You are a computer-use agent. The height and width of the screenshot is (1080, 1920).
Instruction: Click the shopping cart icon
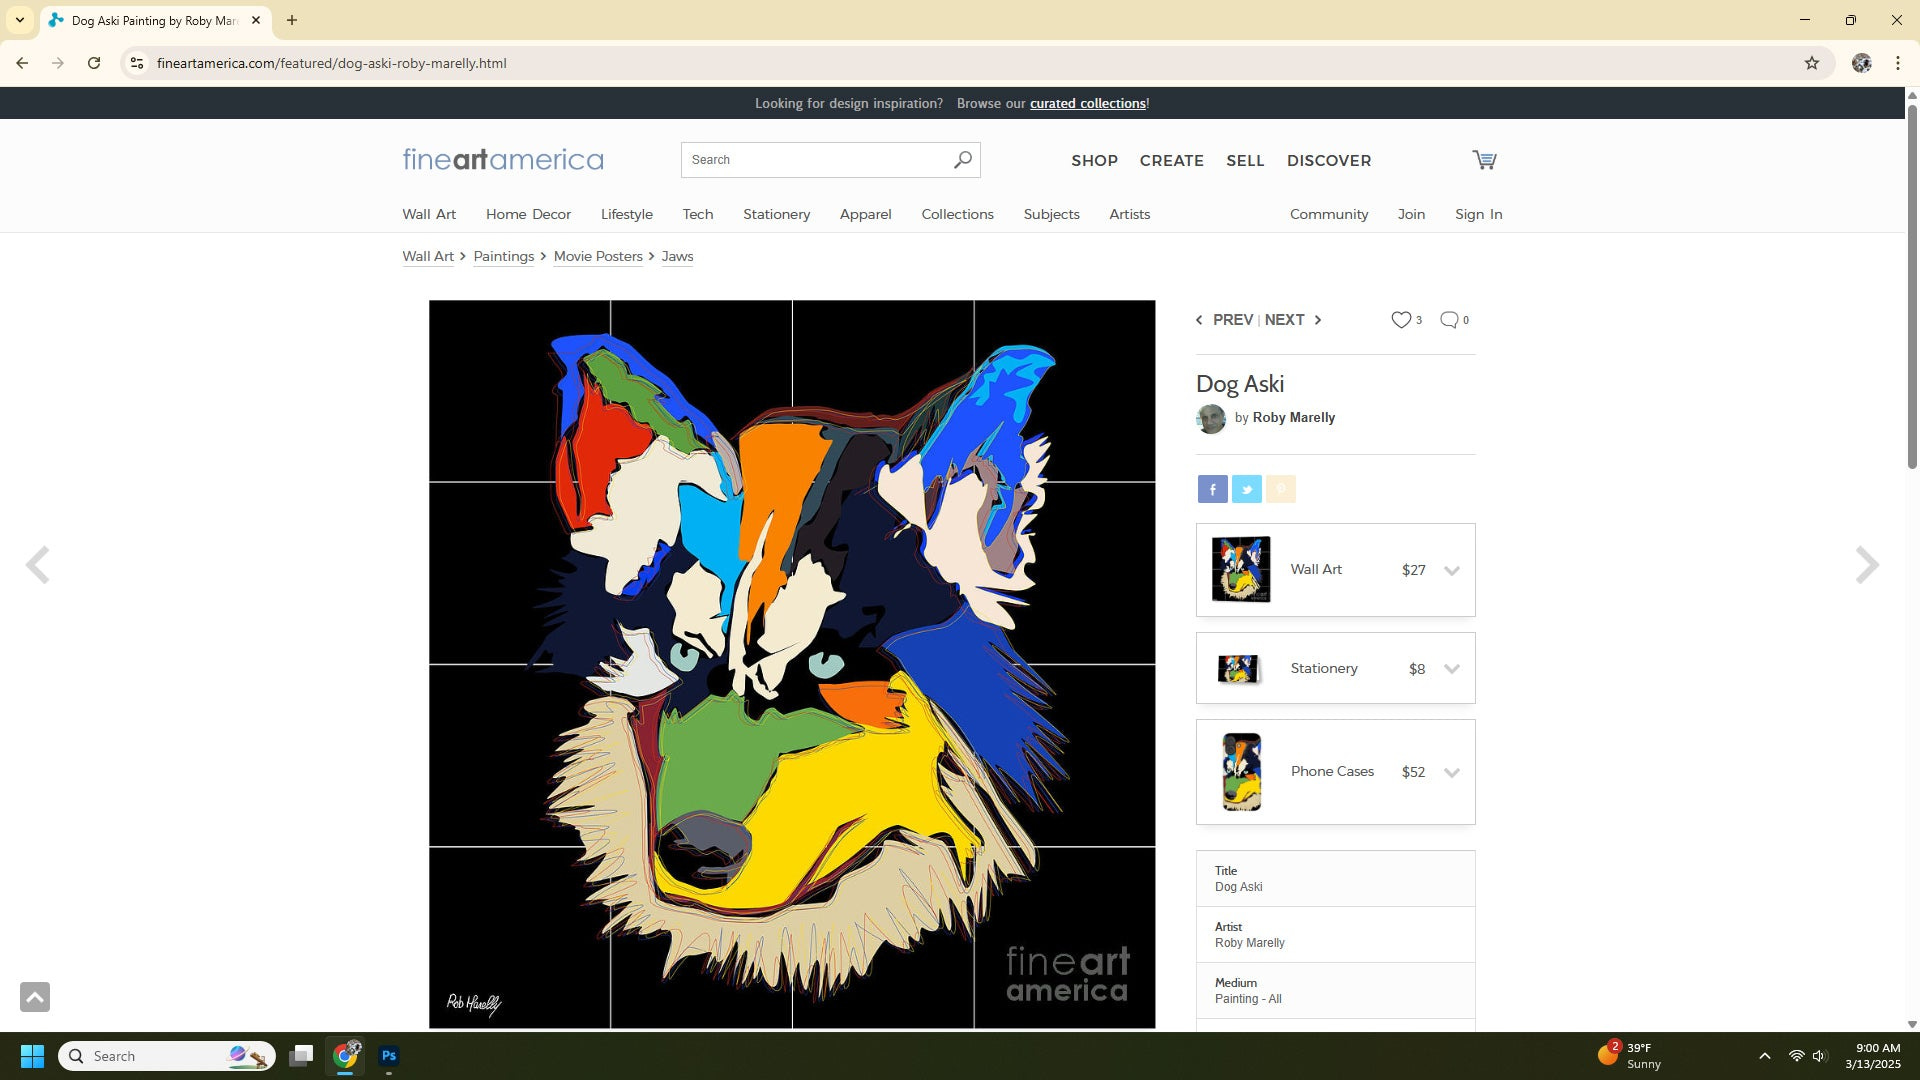tap(1484, 160)
